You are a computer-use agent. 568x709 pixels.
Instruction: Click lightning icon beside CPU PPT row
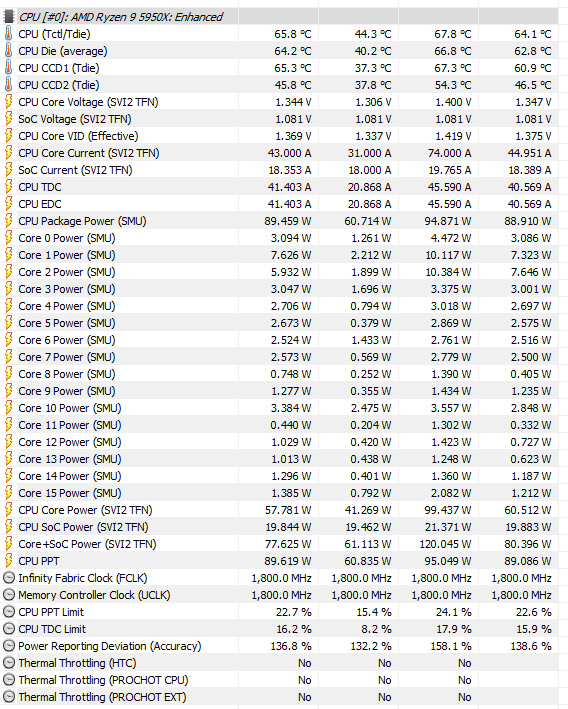coord(8,561)
